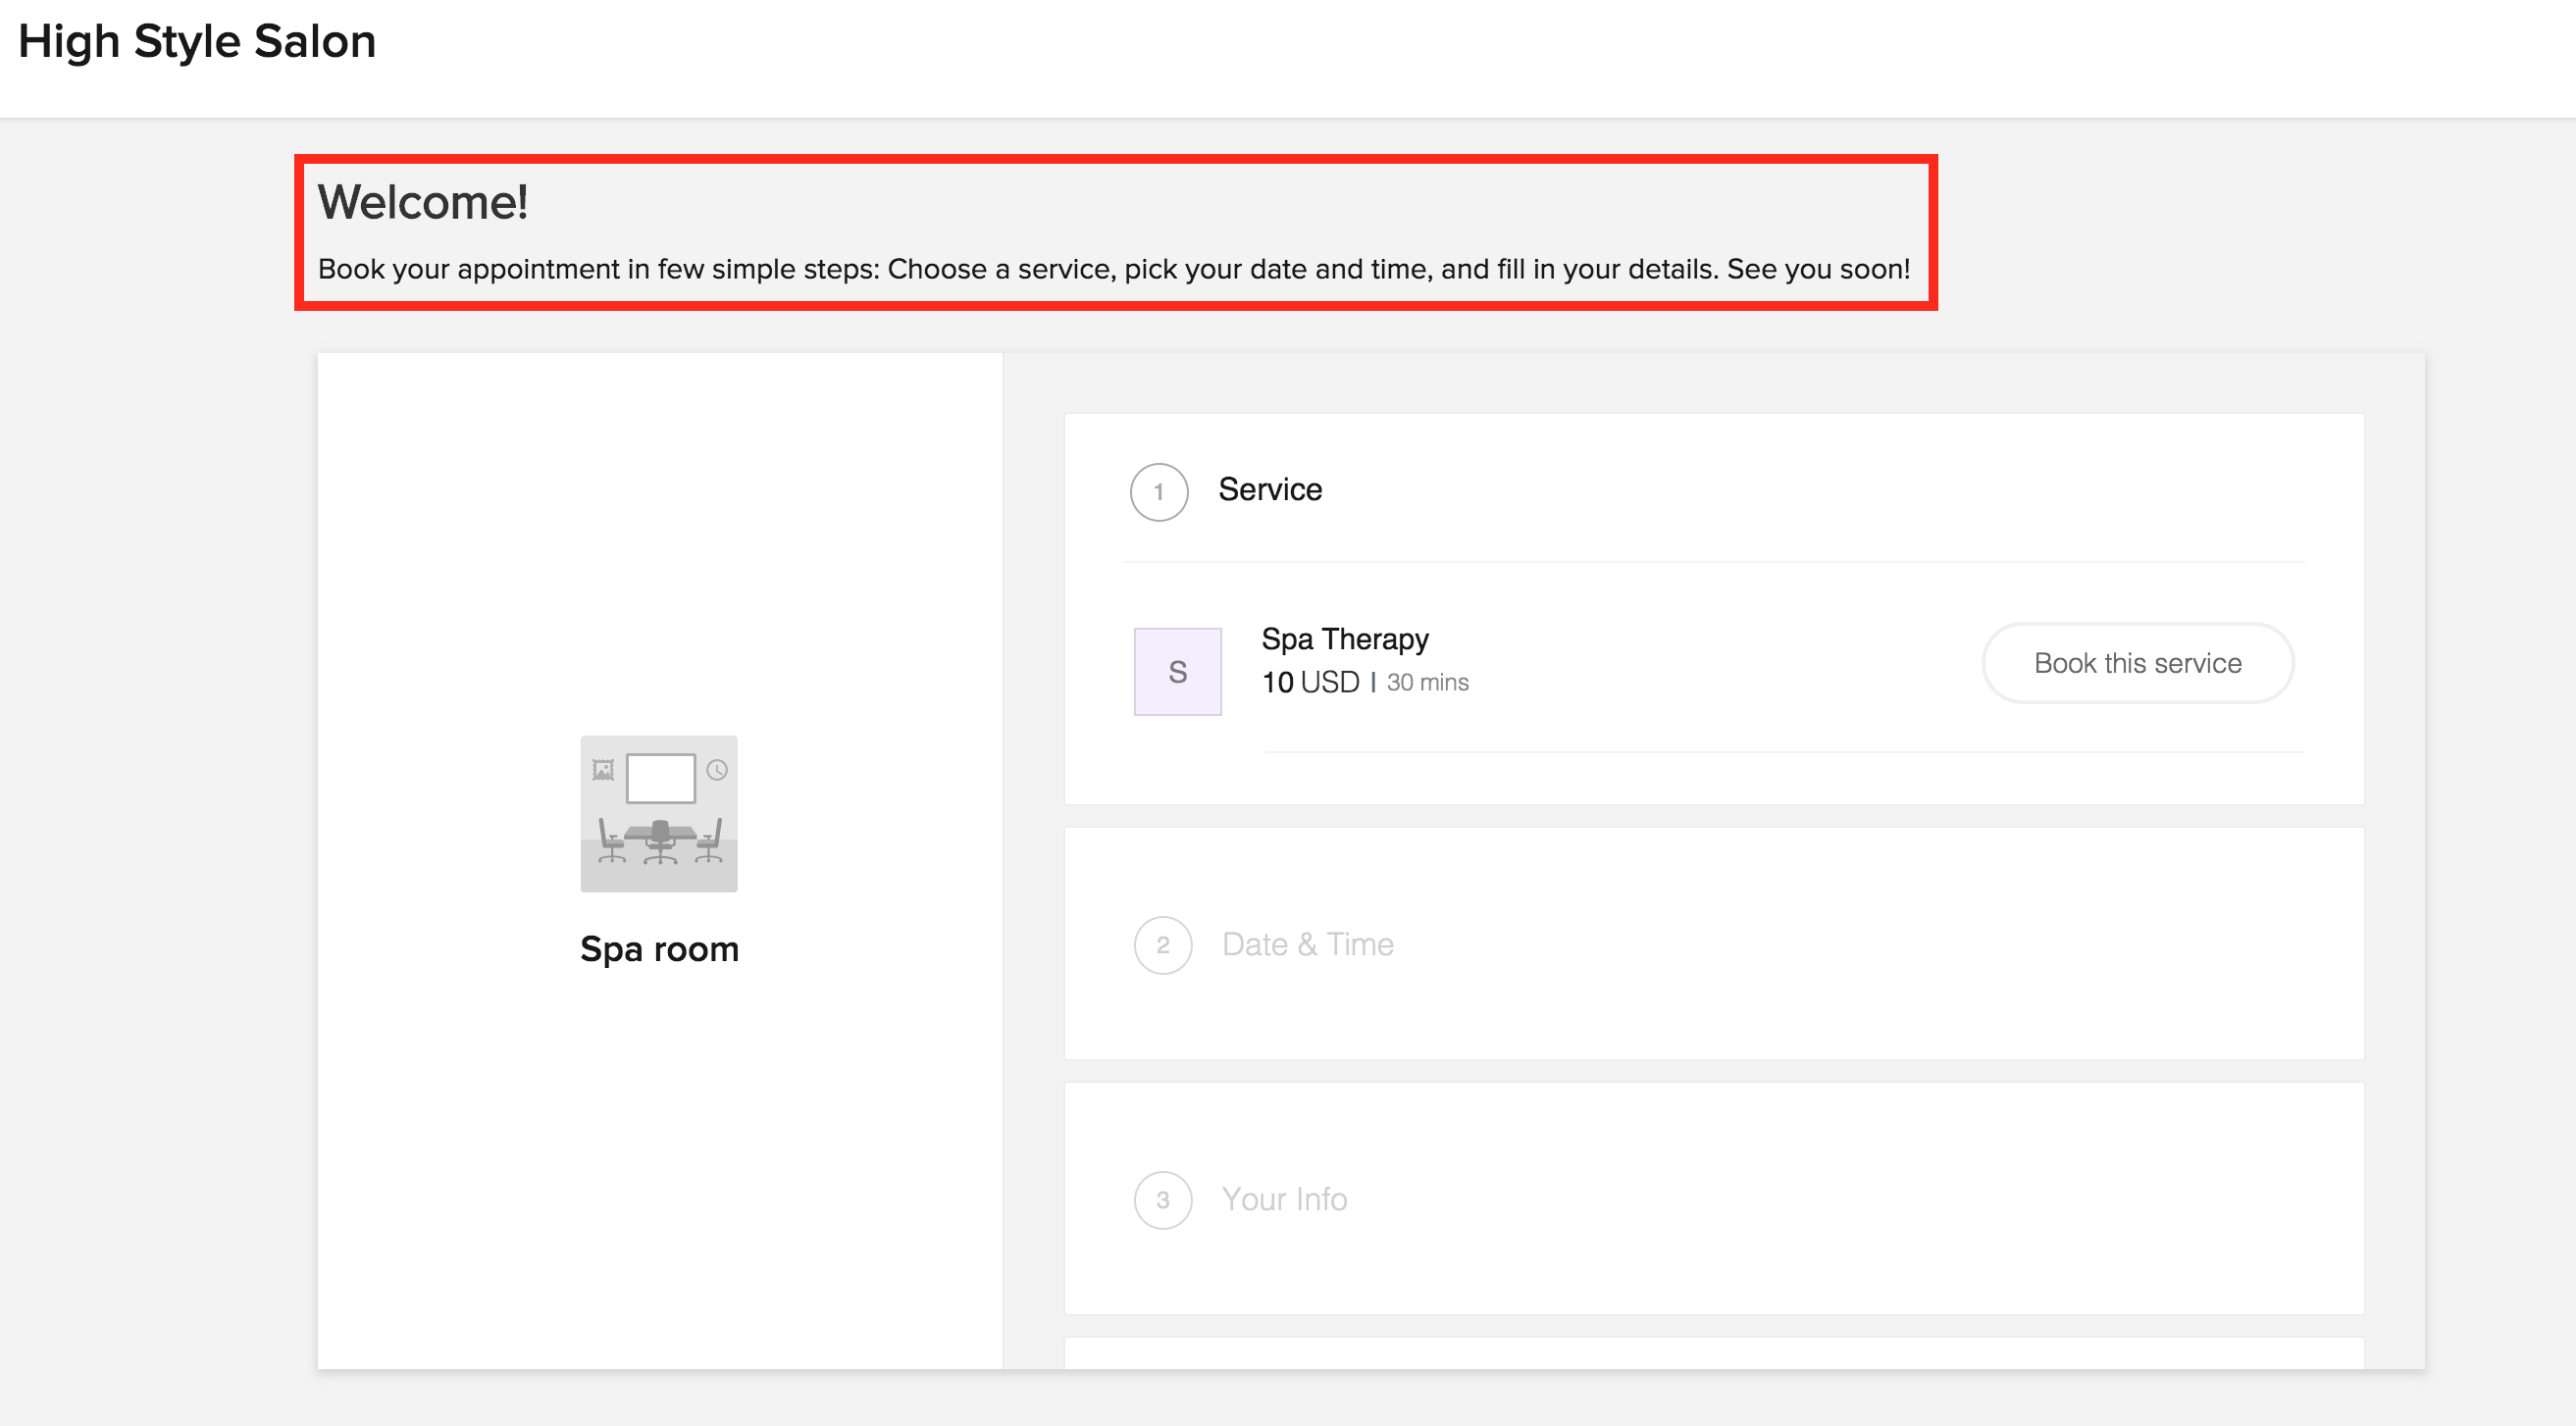Click the booking instructions welcome paragraph
Screen dimensions: 2576x1426
1113,270
